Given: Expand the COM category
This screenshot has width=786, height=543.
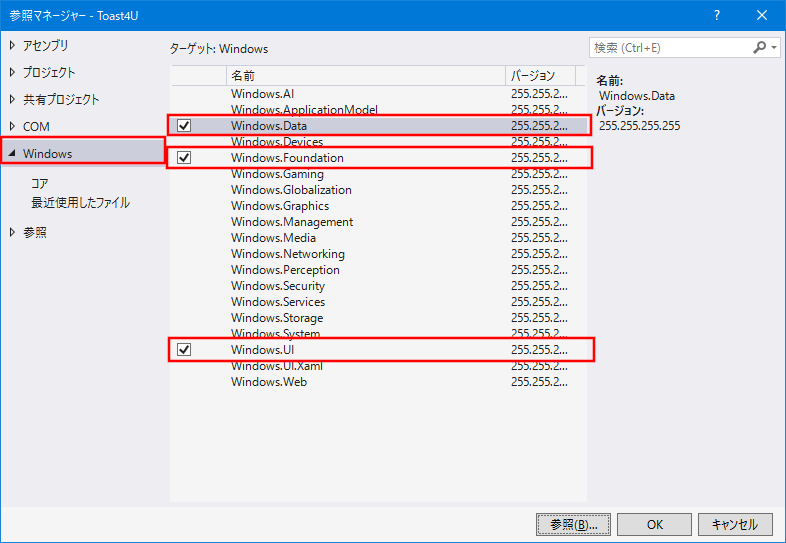Looking at the screenshot, I should click(12, 126).
